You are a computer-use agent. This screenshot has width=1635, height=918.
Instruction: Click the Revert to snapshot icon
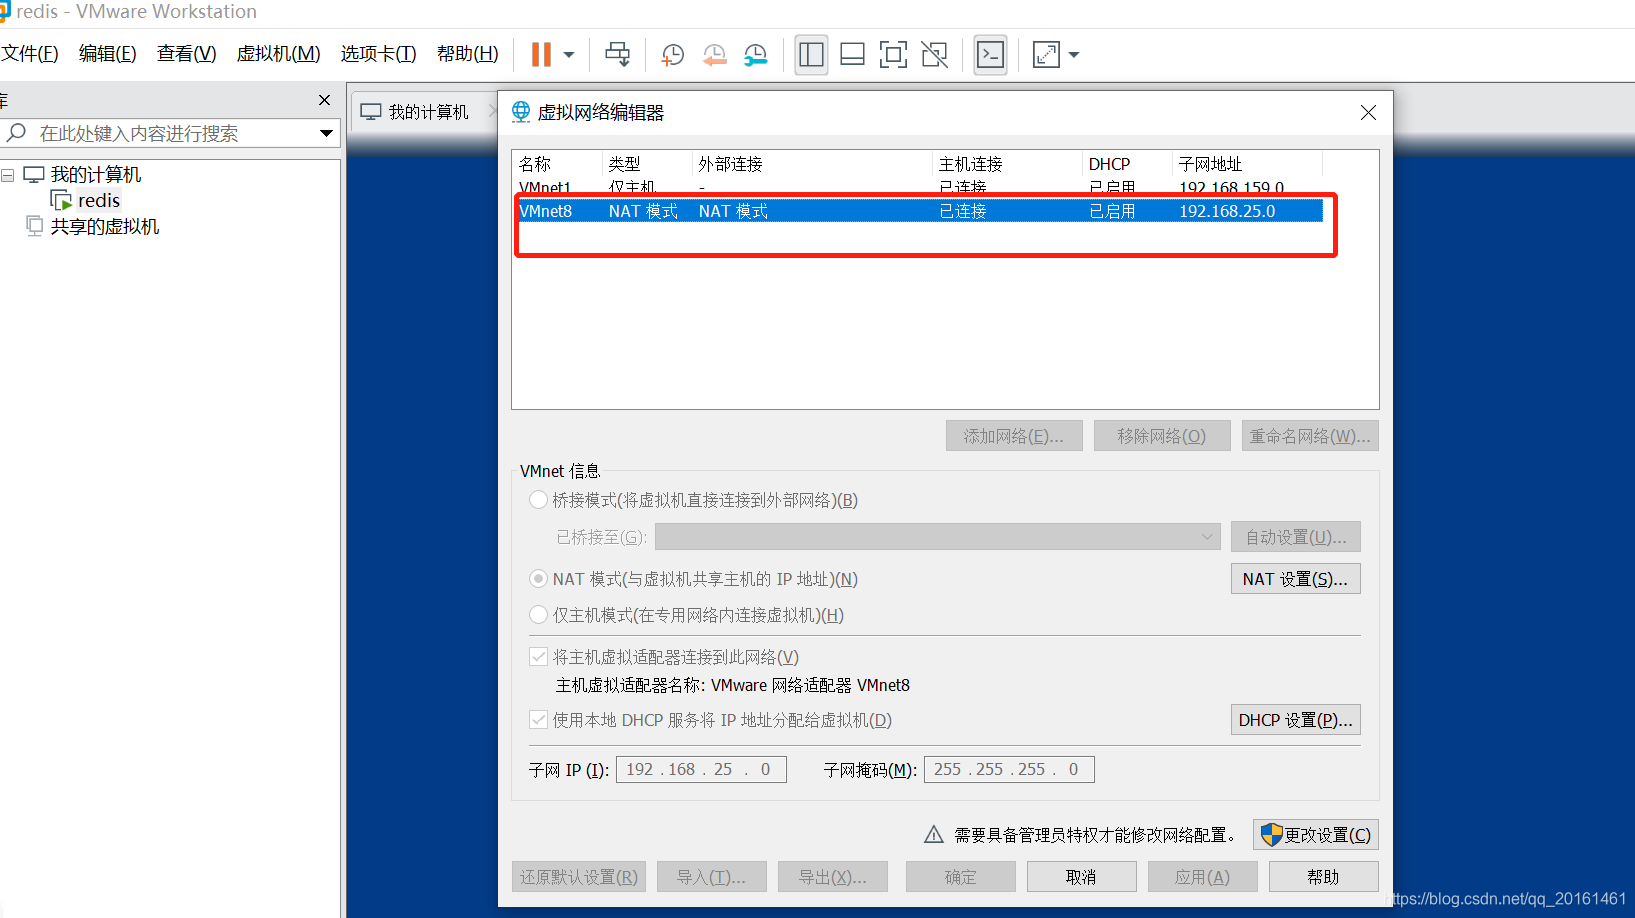pyautogui.click(x=714, y=55)
